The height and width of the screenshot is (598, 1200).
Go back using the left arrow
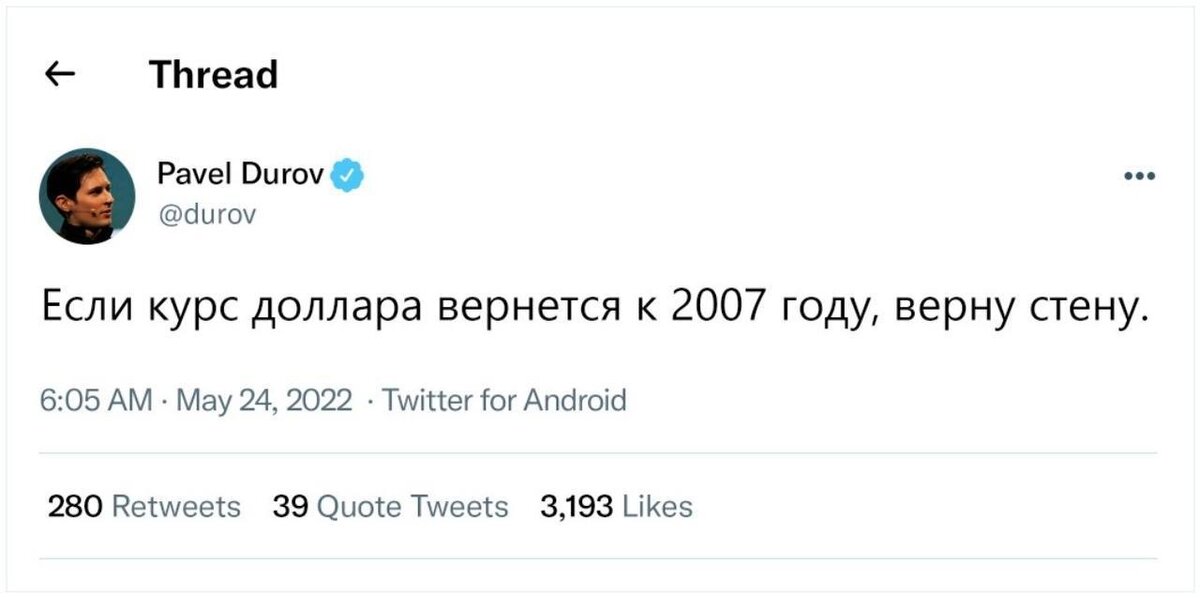tap(61, 75)
